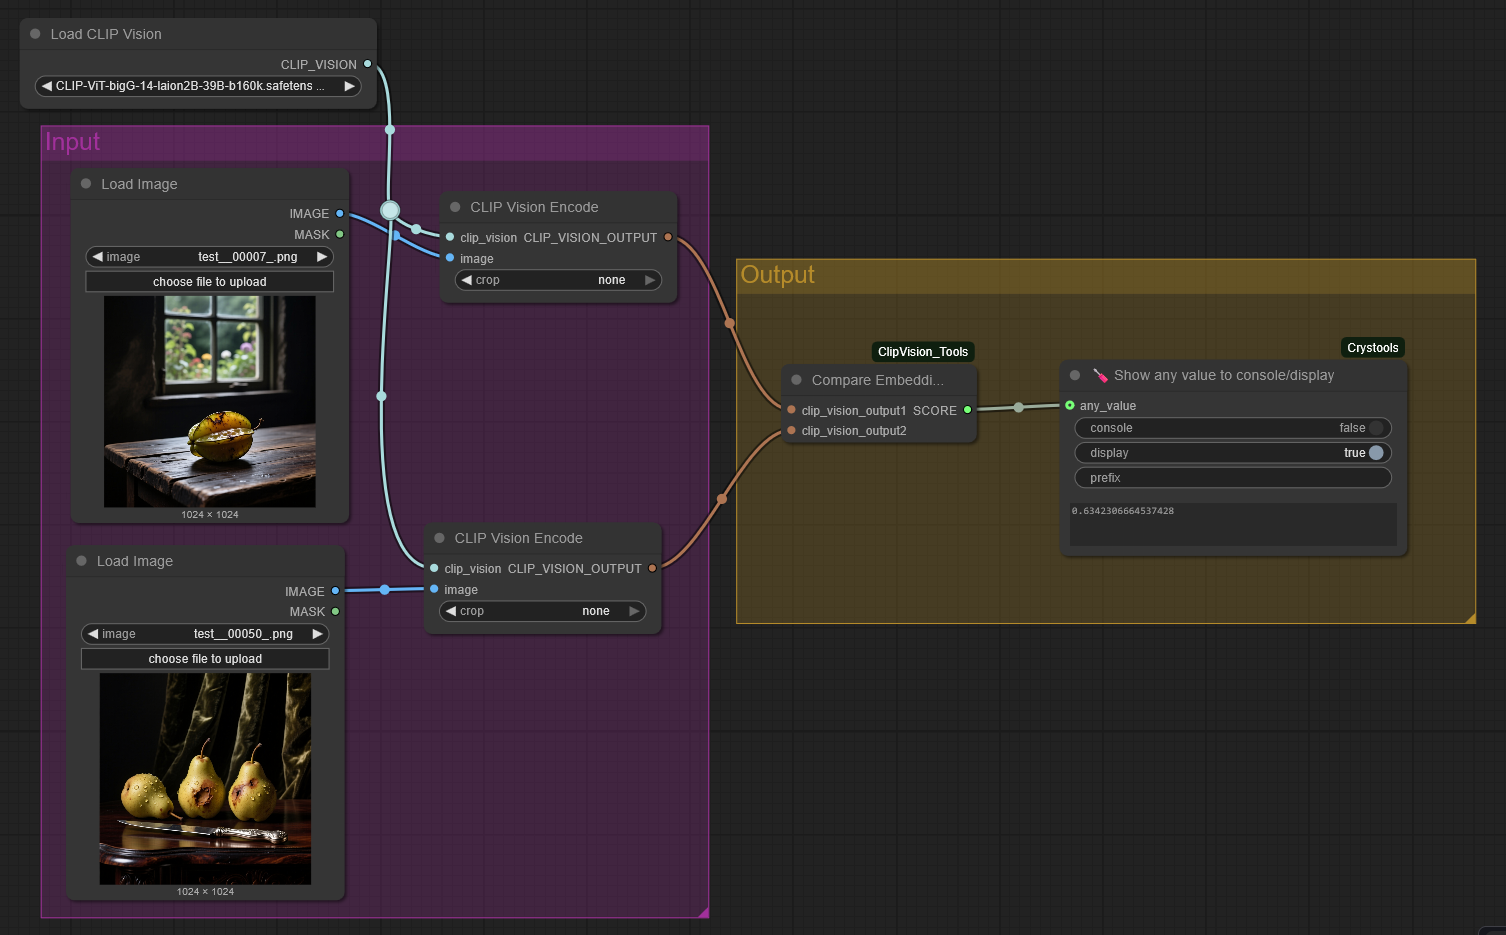Previous image arrow on test__00050_.png selector
The height and width of the screenshot is (935, 1506).
[x=93, y=634]
